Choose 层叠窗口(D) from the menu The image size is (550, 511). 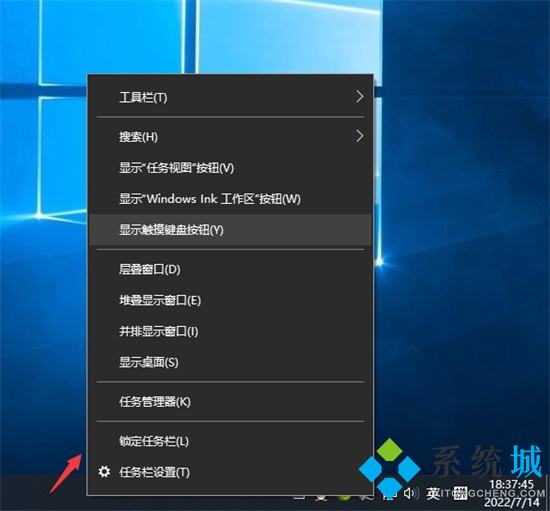pos(230,269)
